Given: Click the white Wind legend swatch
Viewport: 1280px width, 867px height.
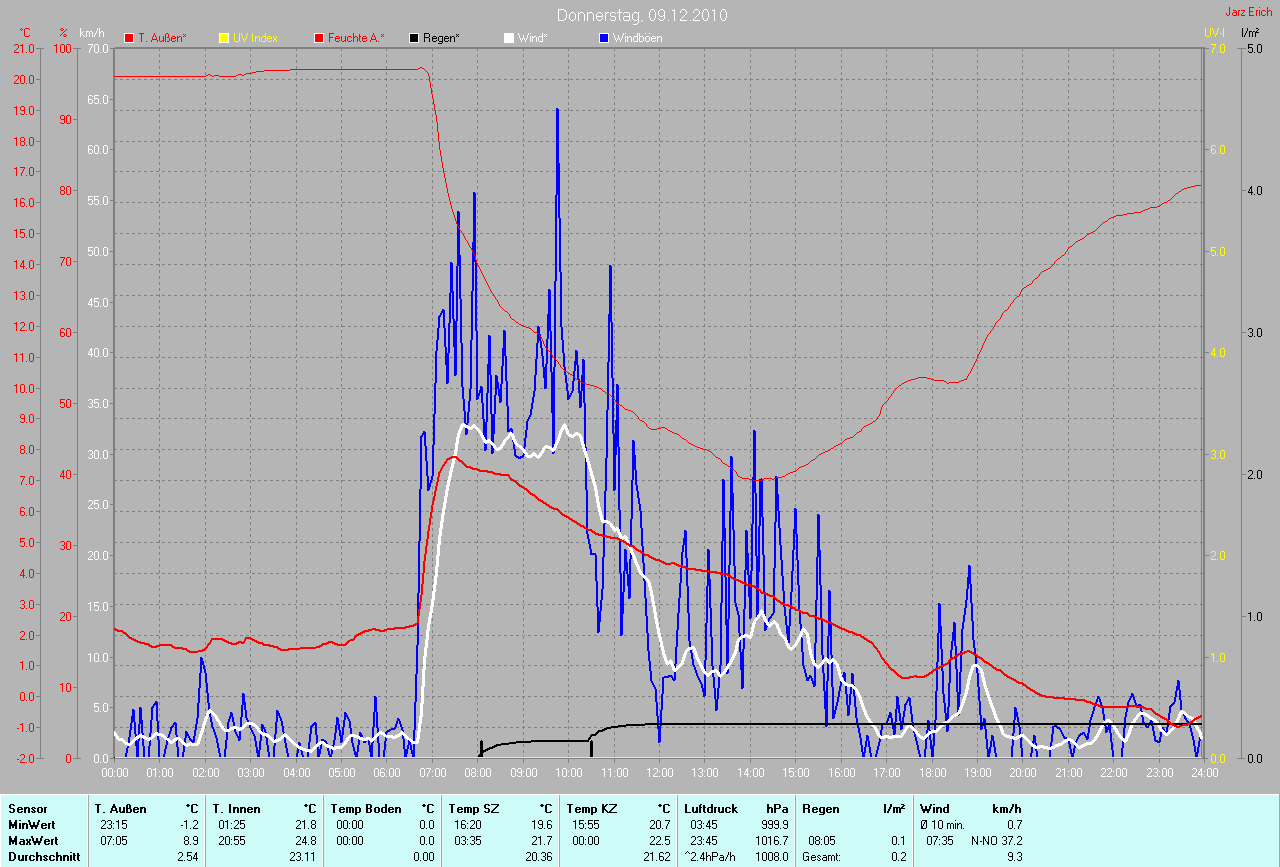Looking at the screenshot, I should (x=509, y=38).
